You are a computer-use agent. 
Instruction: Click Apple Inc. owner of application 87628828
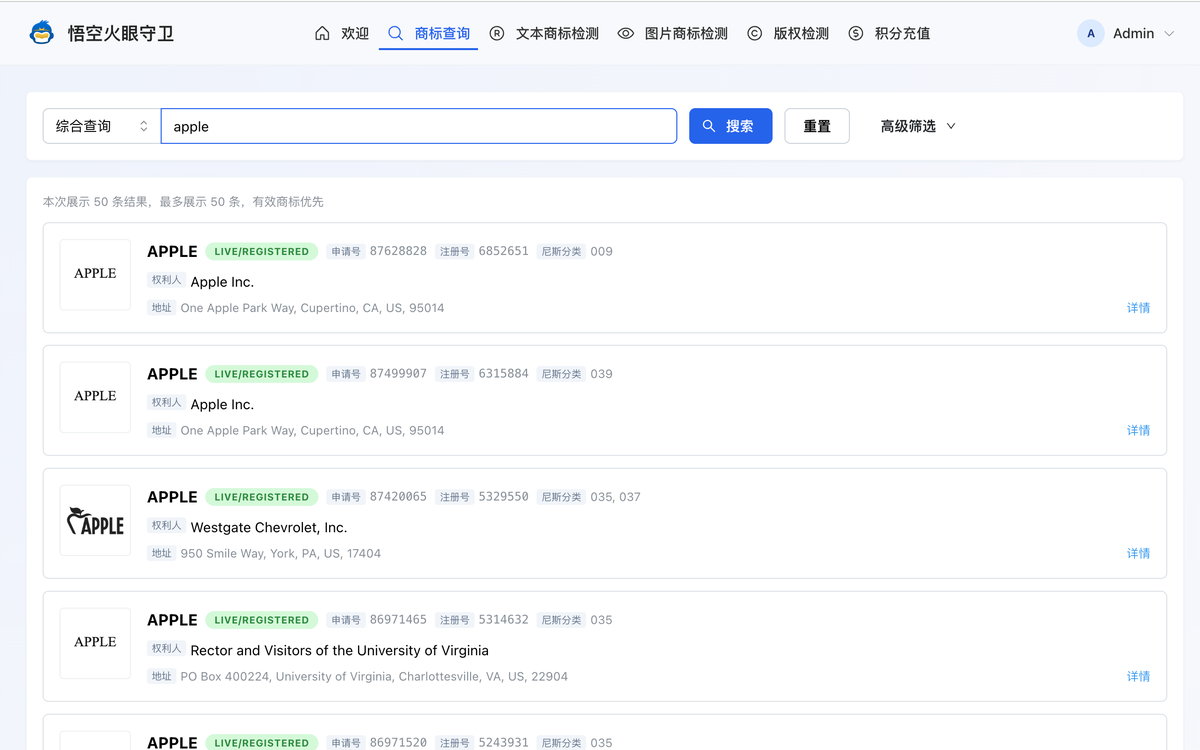click(x=222, y=282)
